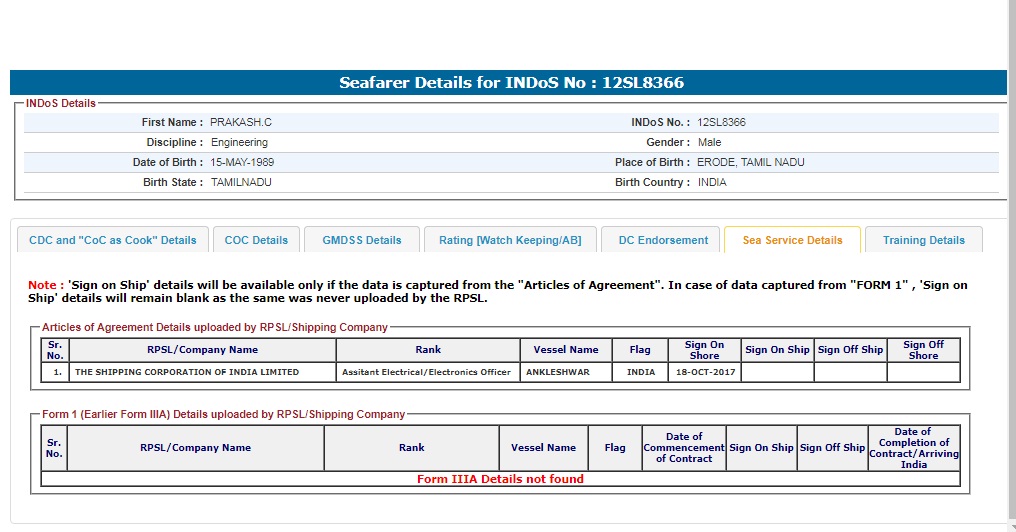Open the DC Endorsement tab
Screen dimensions: 1016x532
(662, 240)
